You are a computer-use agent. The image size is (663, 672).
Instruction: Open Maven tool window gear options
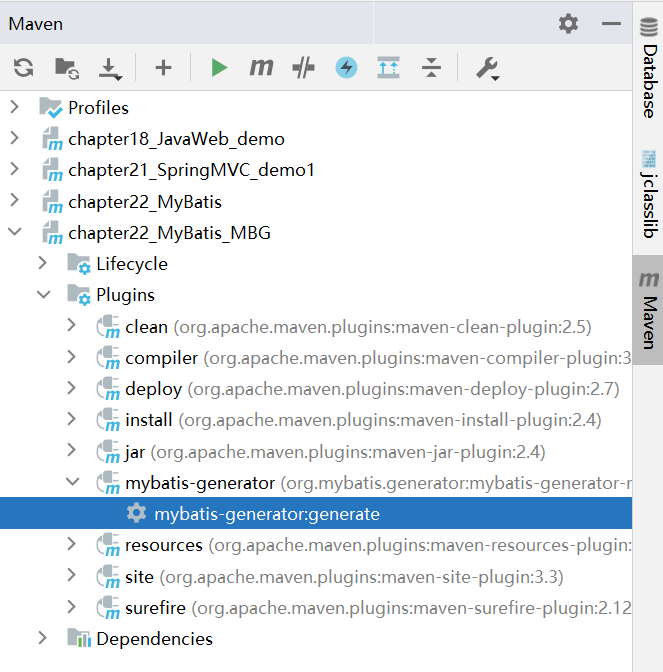(x=568, y=24)
